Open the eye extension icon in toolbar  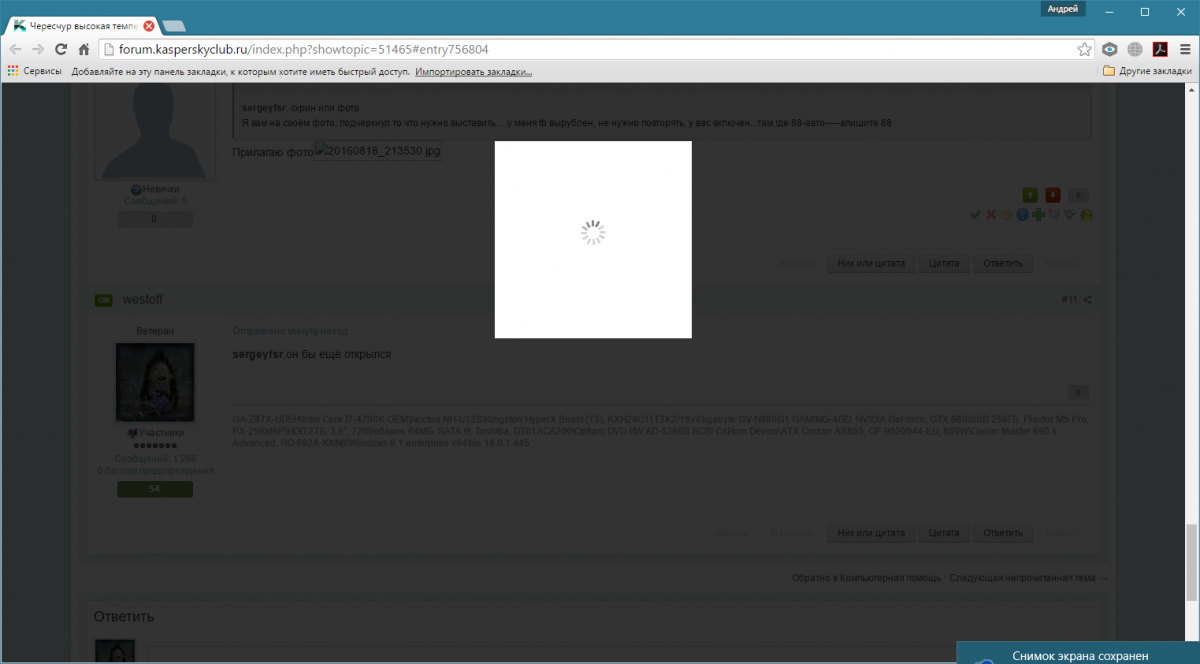(1110, 49)
